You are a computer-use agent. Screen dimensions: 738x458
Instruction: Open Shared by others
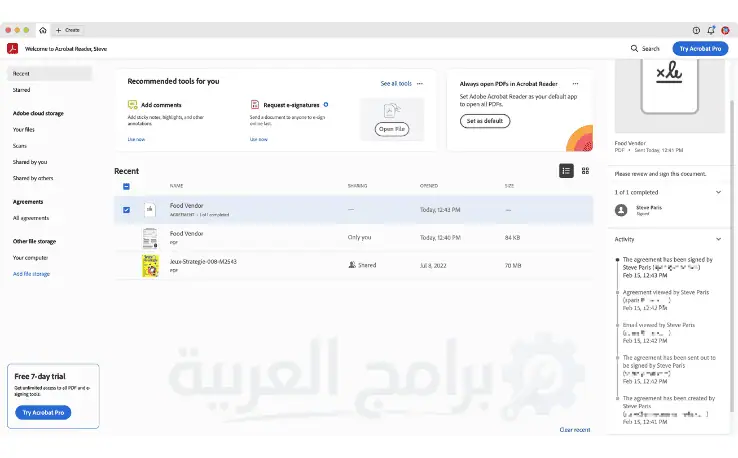tap(33, 178)
